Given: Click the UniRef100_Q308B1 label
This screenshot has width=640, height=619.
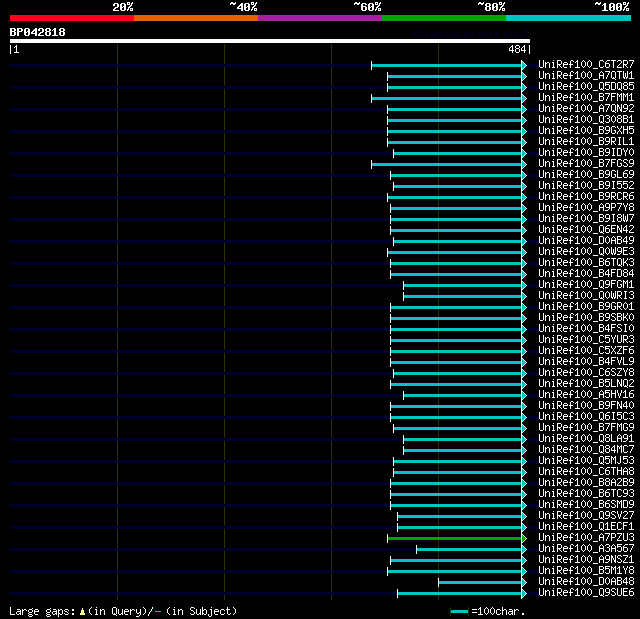Looking at the screenshot, I should 586,120.
